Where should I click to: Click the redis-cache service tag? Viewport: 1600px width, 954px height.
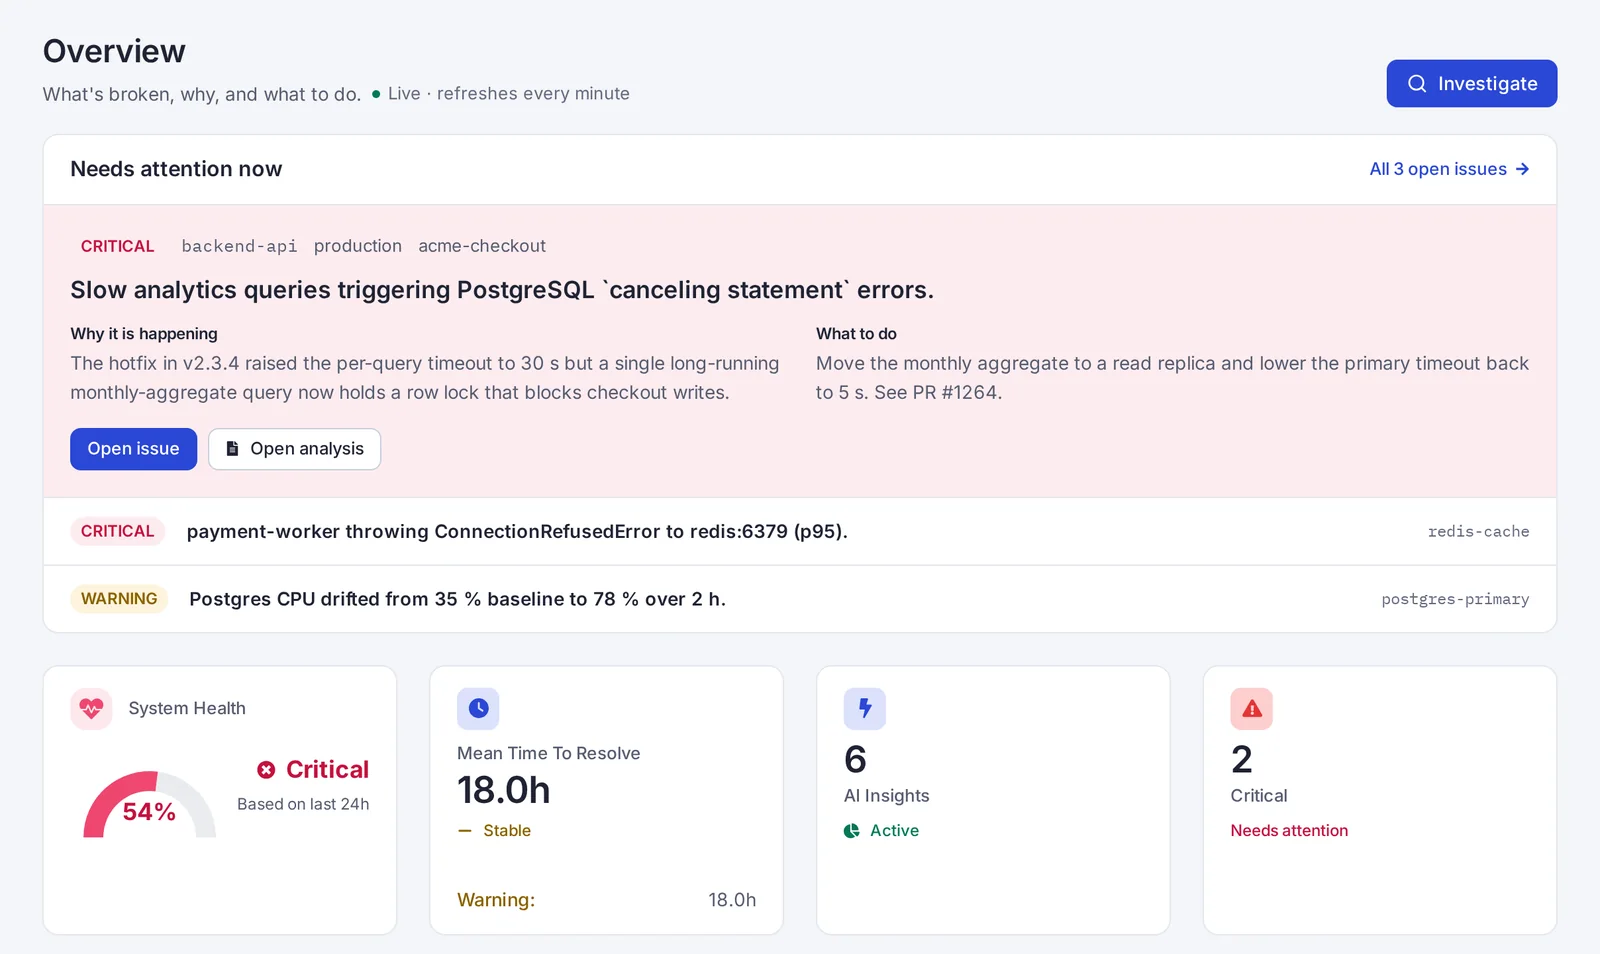tap(1478, 531)
